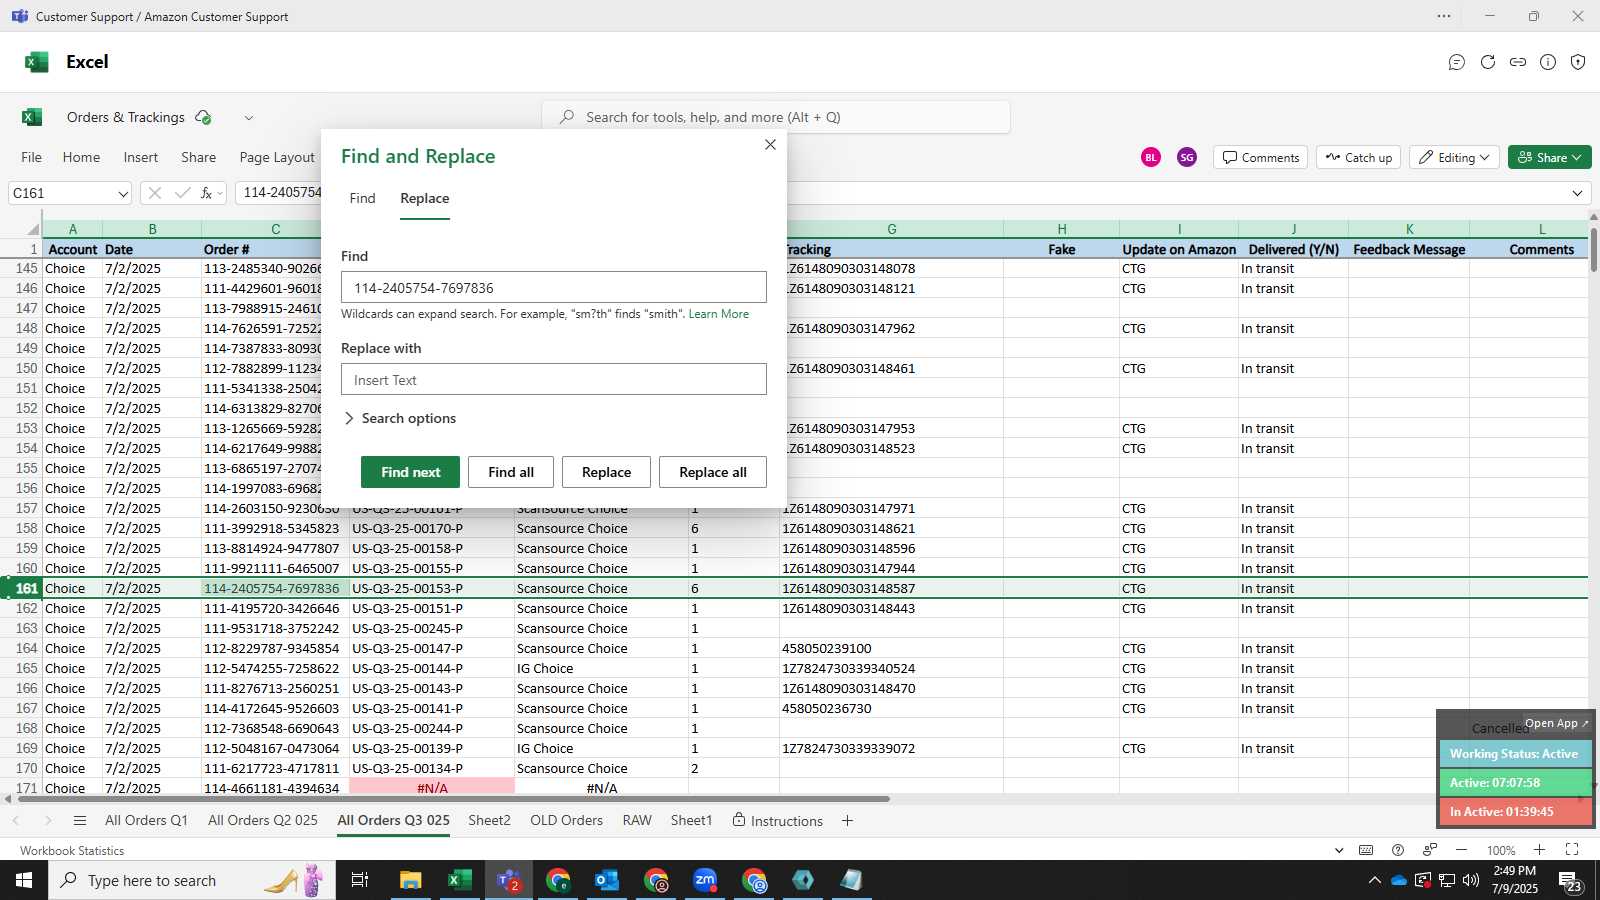Open Excel from the Windows taskbar
Screen dimensions: 1600x900
tap(459, 880)
